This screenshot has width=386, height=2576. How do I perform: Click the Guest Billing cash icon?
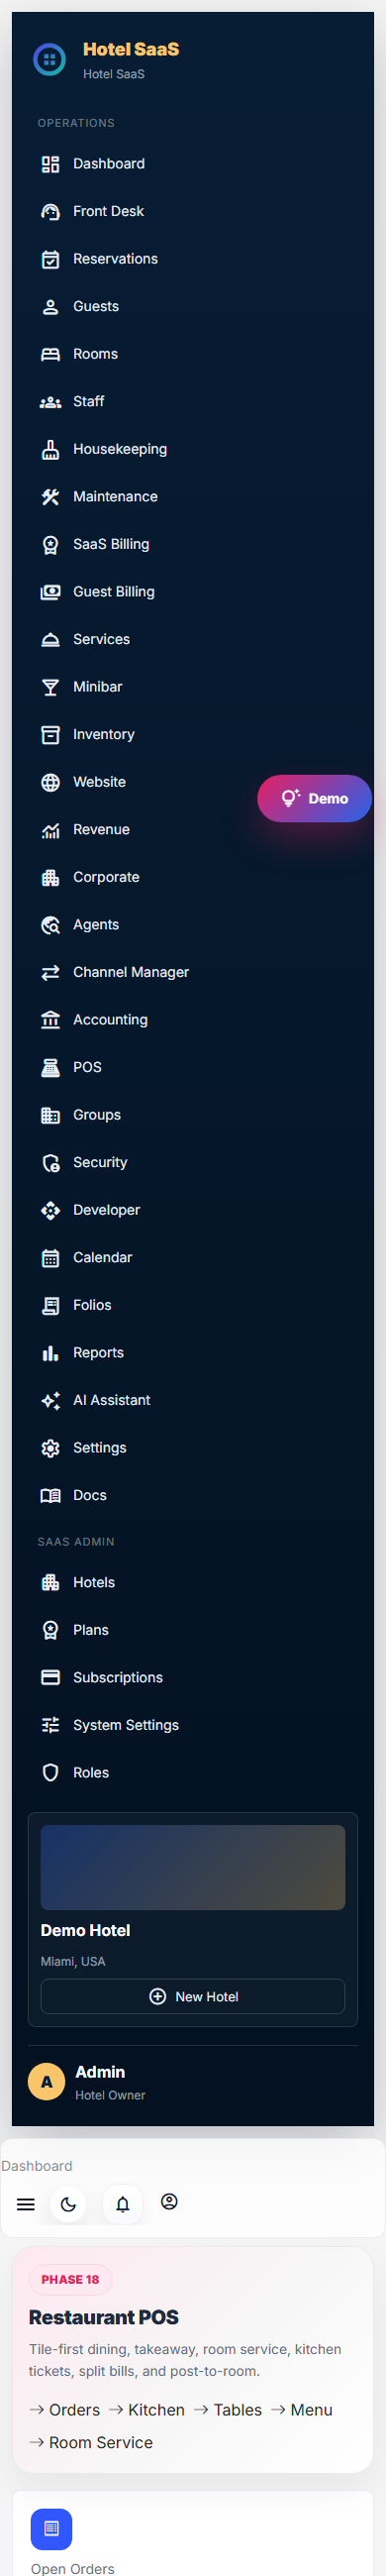tap(50, 592)
